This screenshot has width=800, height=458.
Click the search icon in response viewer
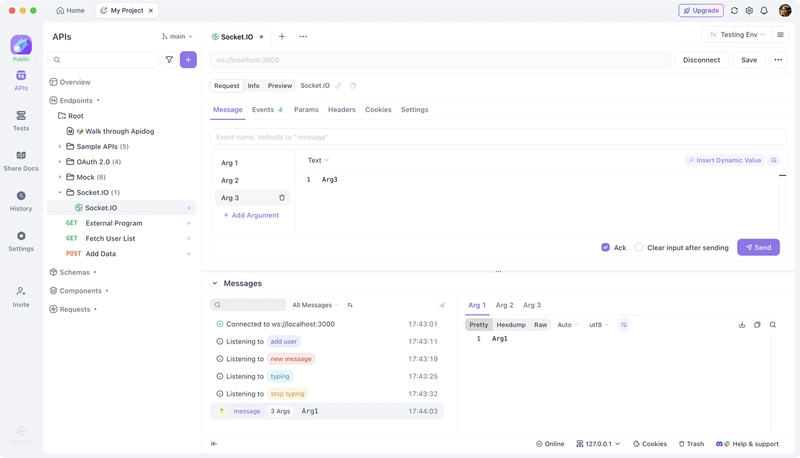point(772,325)
